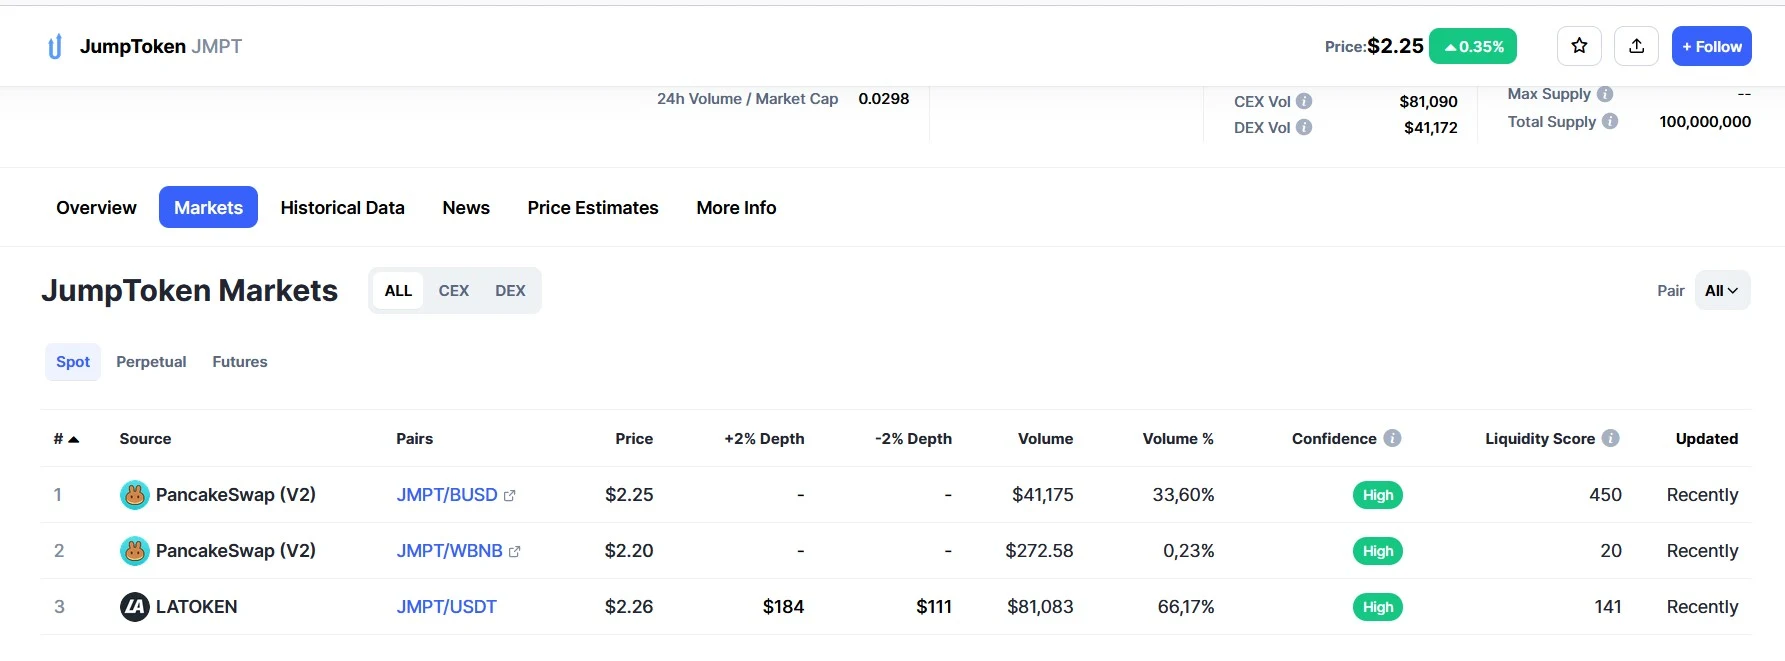This screenshot has height=661, width=1785.
Task: Open PancakeSwap (V2) in first row
Action: pos(236,495)
